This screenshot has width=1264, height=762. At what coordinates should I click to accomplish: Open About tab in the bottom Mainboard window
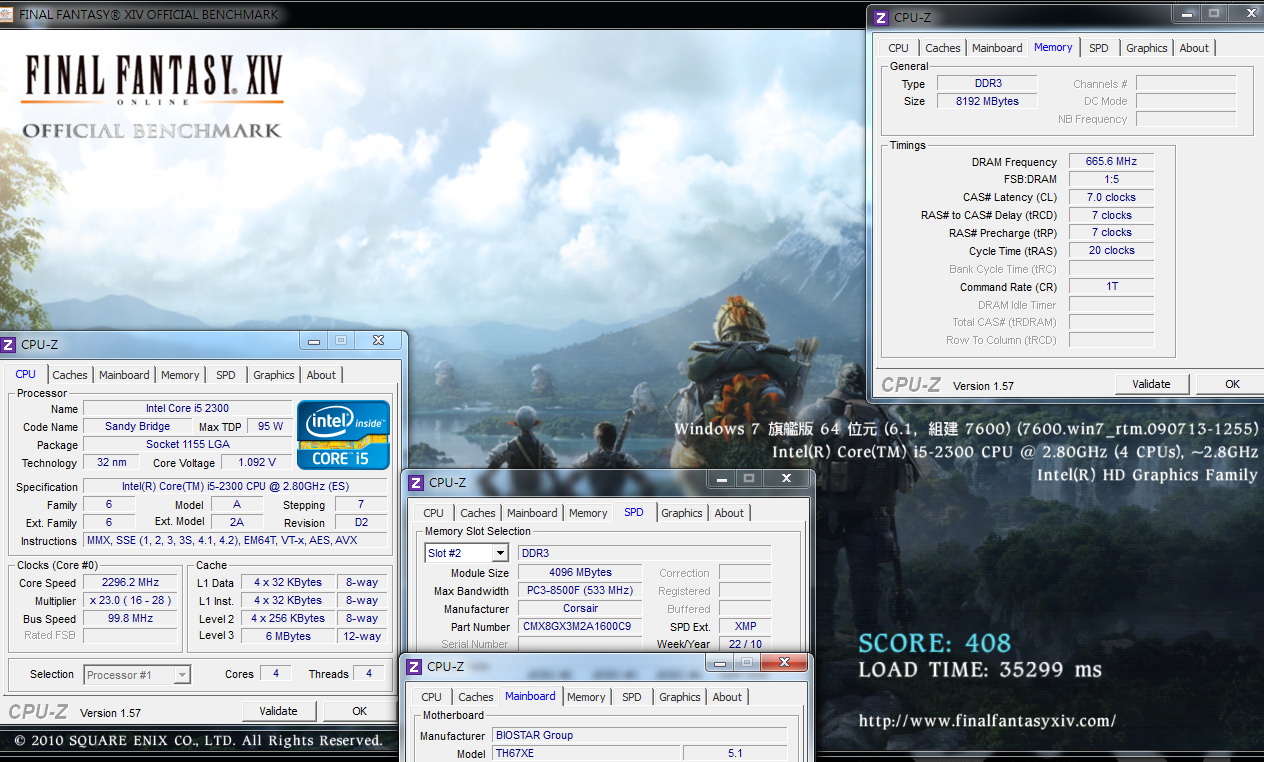pyautogui.click(x=727, y=697)
